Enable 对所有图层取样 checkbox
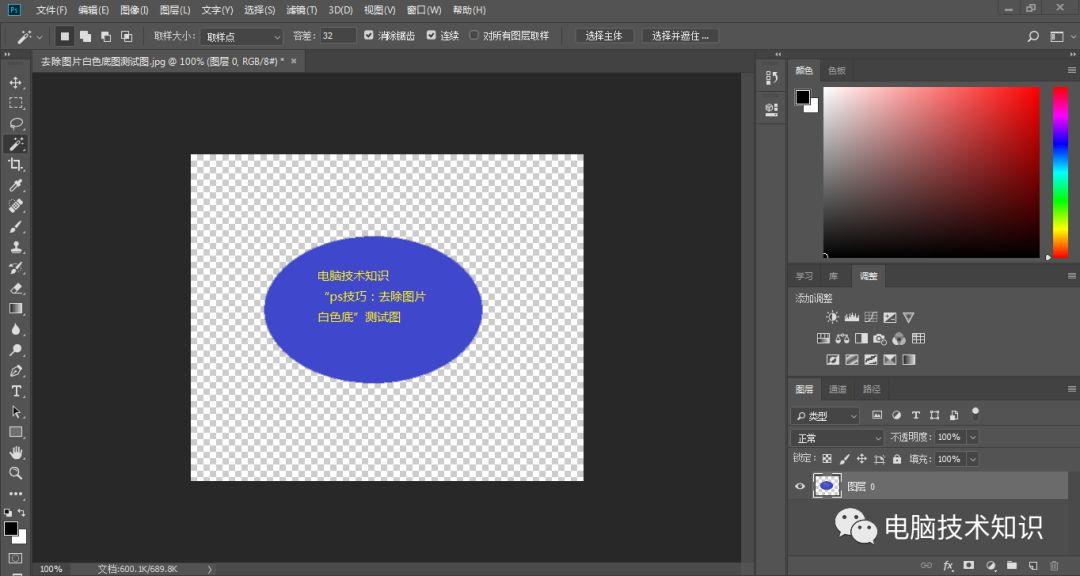The width and height of the screenshot is (1080, 576). click(x=474, y=35)
